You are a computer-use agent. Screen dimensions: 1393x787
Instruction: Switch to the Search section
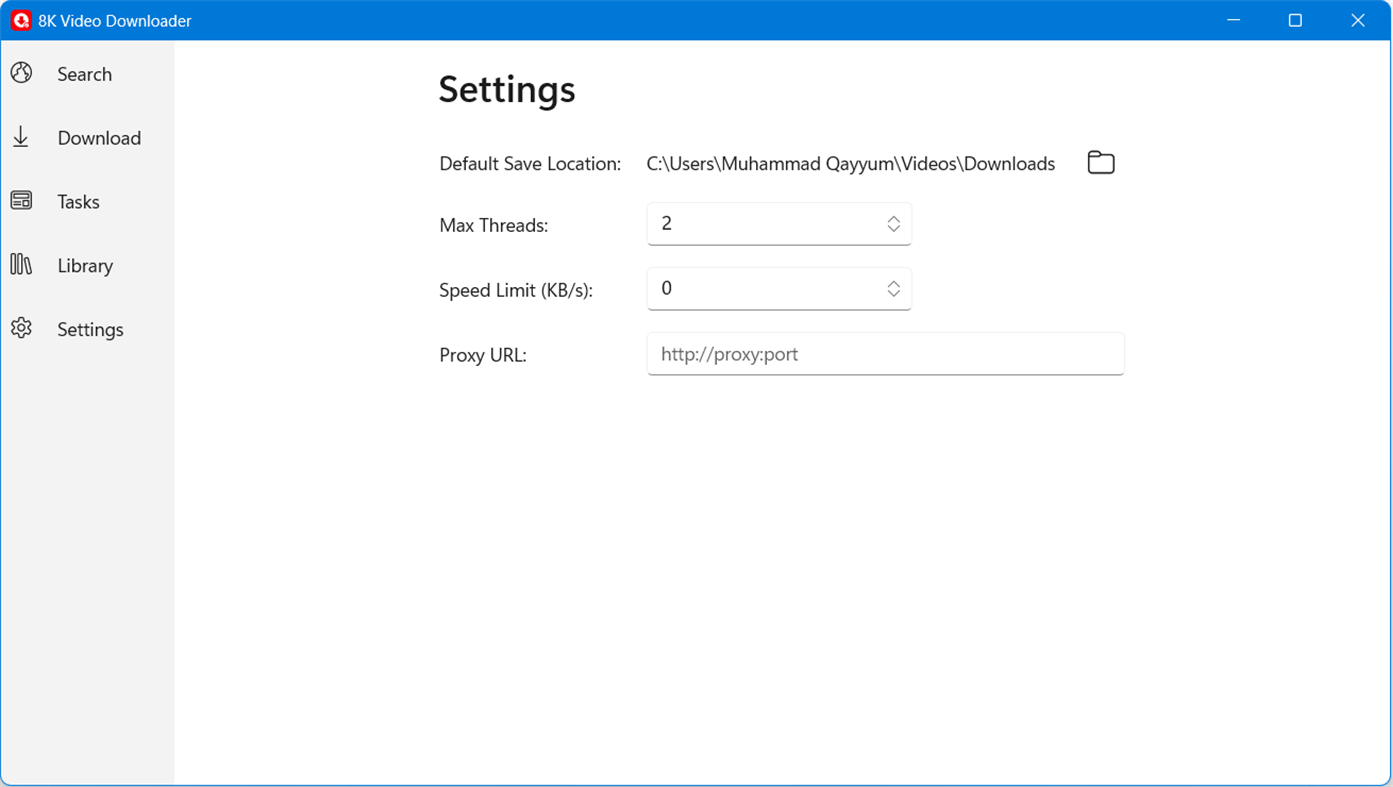84,74
